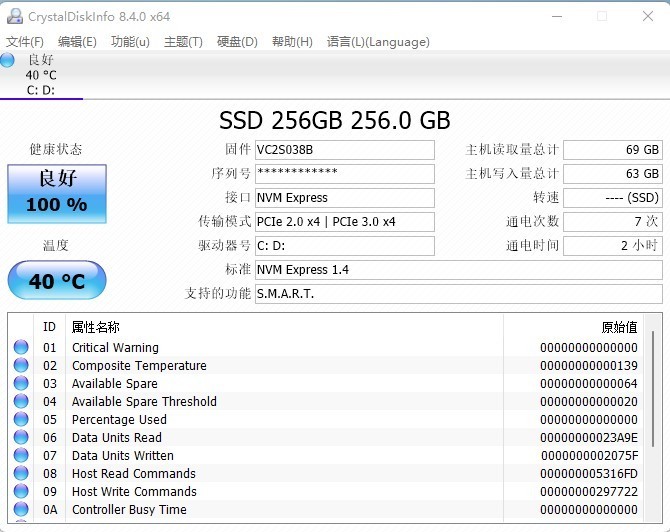670x532 pixels.
Task: Select the Data Units Written attribute name
Action: (123, 456)
